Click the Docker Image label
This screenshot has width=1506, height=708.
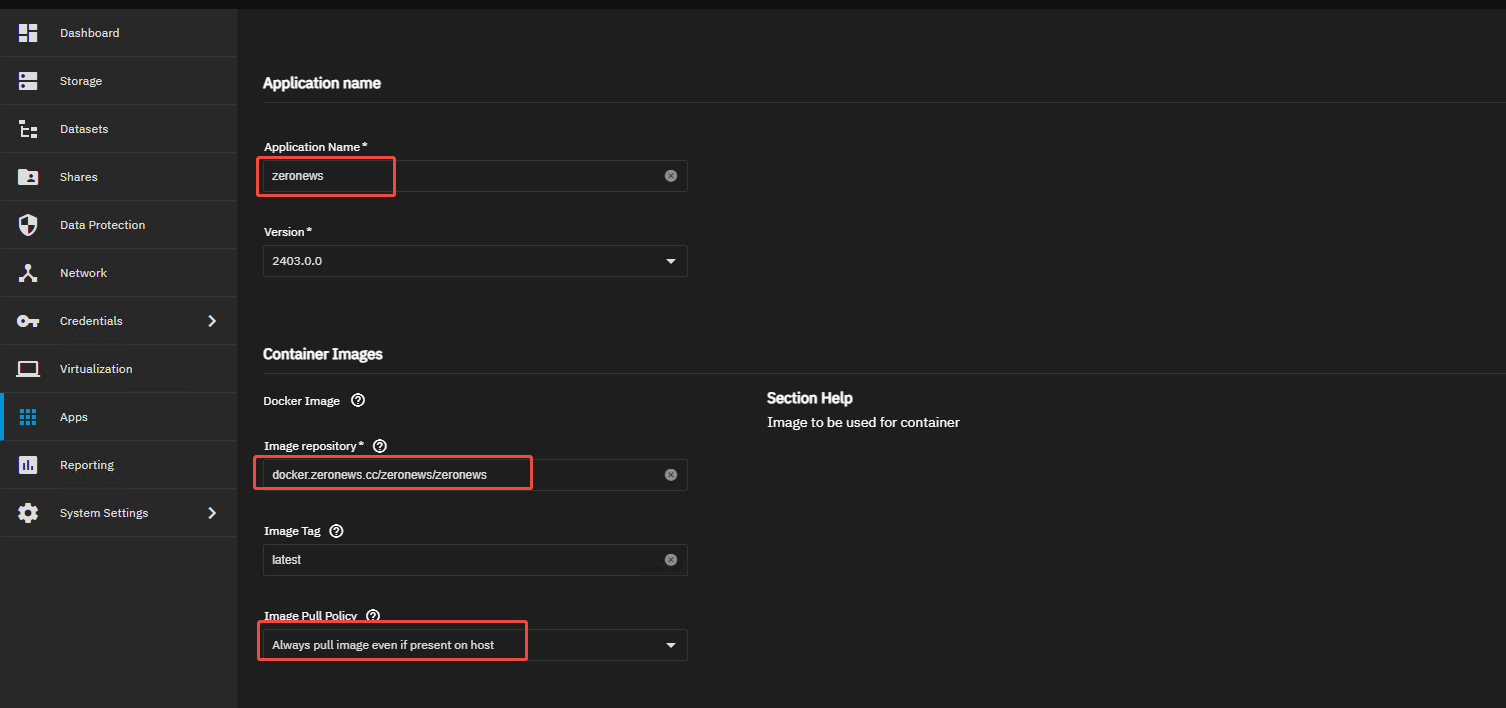tap(301, 401)
